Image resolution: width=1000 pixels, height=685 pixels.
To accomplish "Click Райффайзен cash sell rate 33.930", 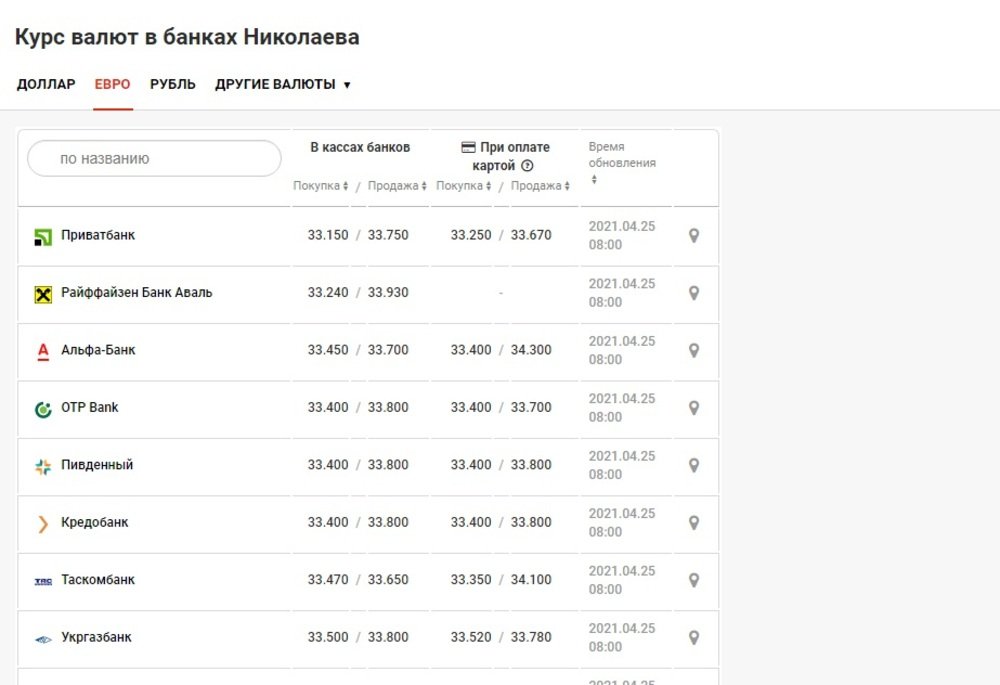I will [x=388, y=292].
